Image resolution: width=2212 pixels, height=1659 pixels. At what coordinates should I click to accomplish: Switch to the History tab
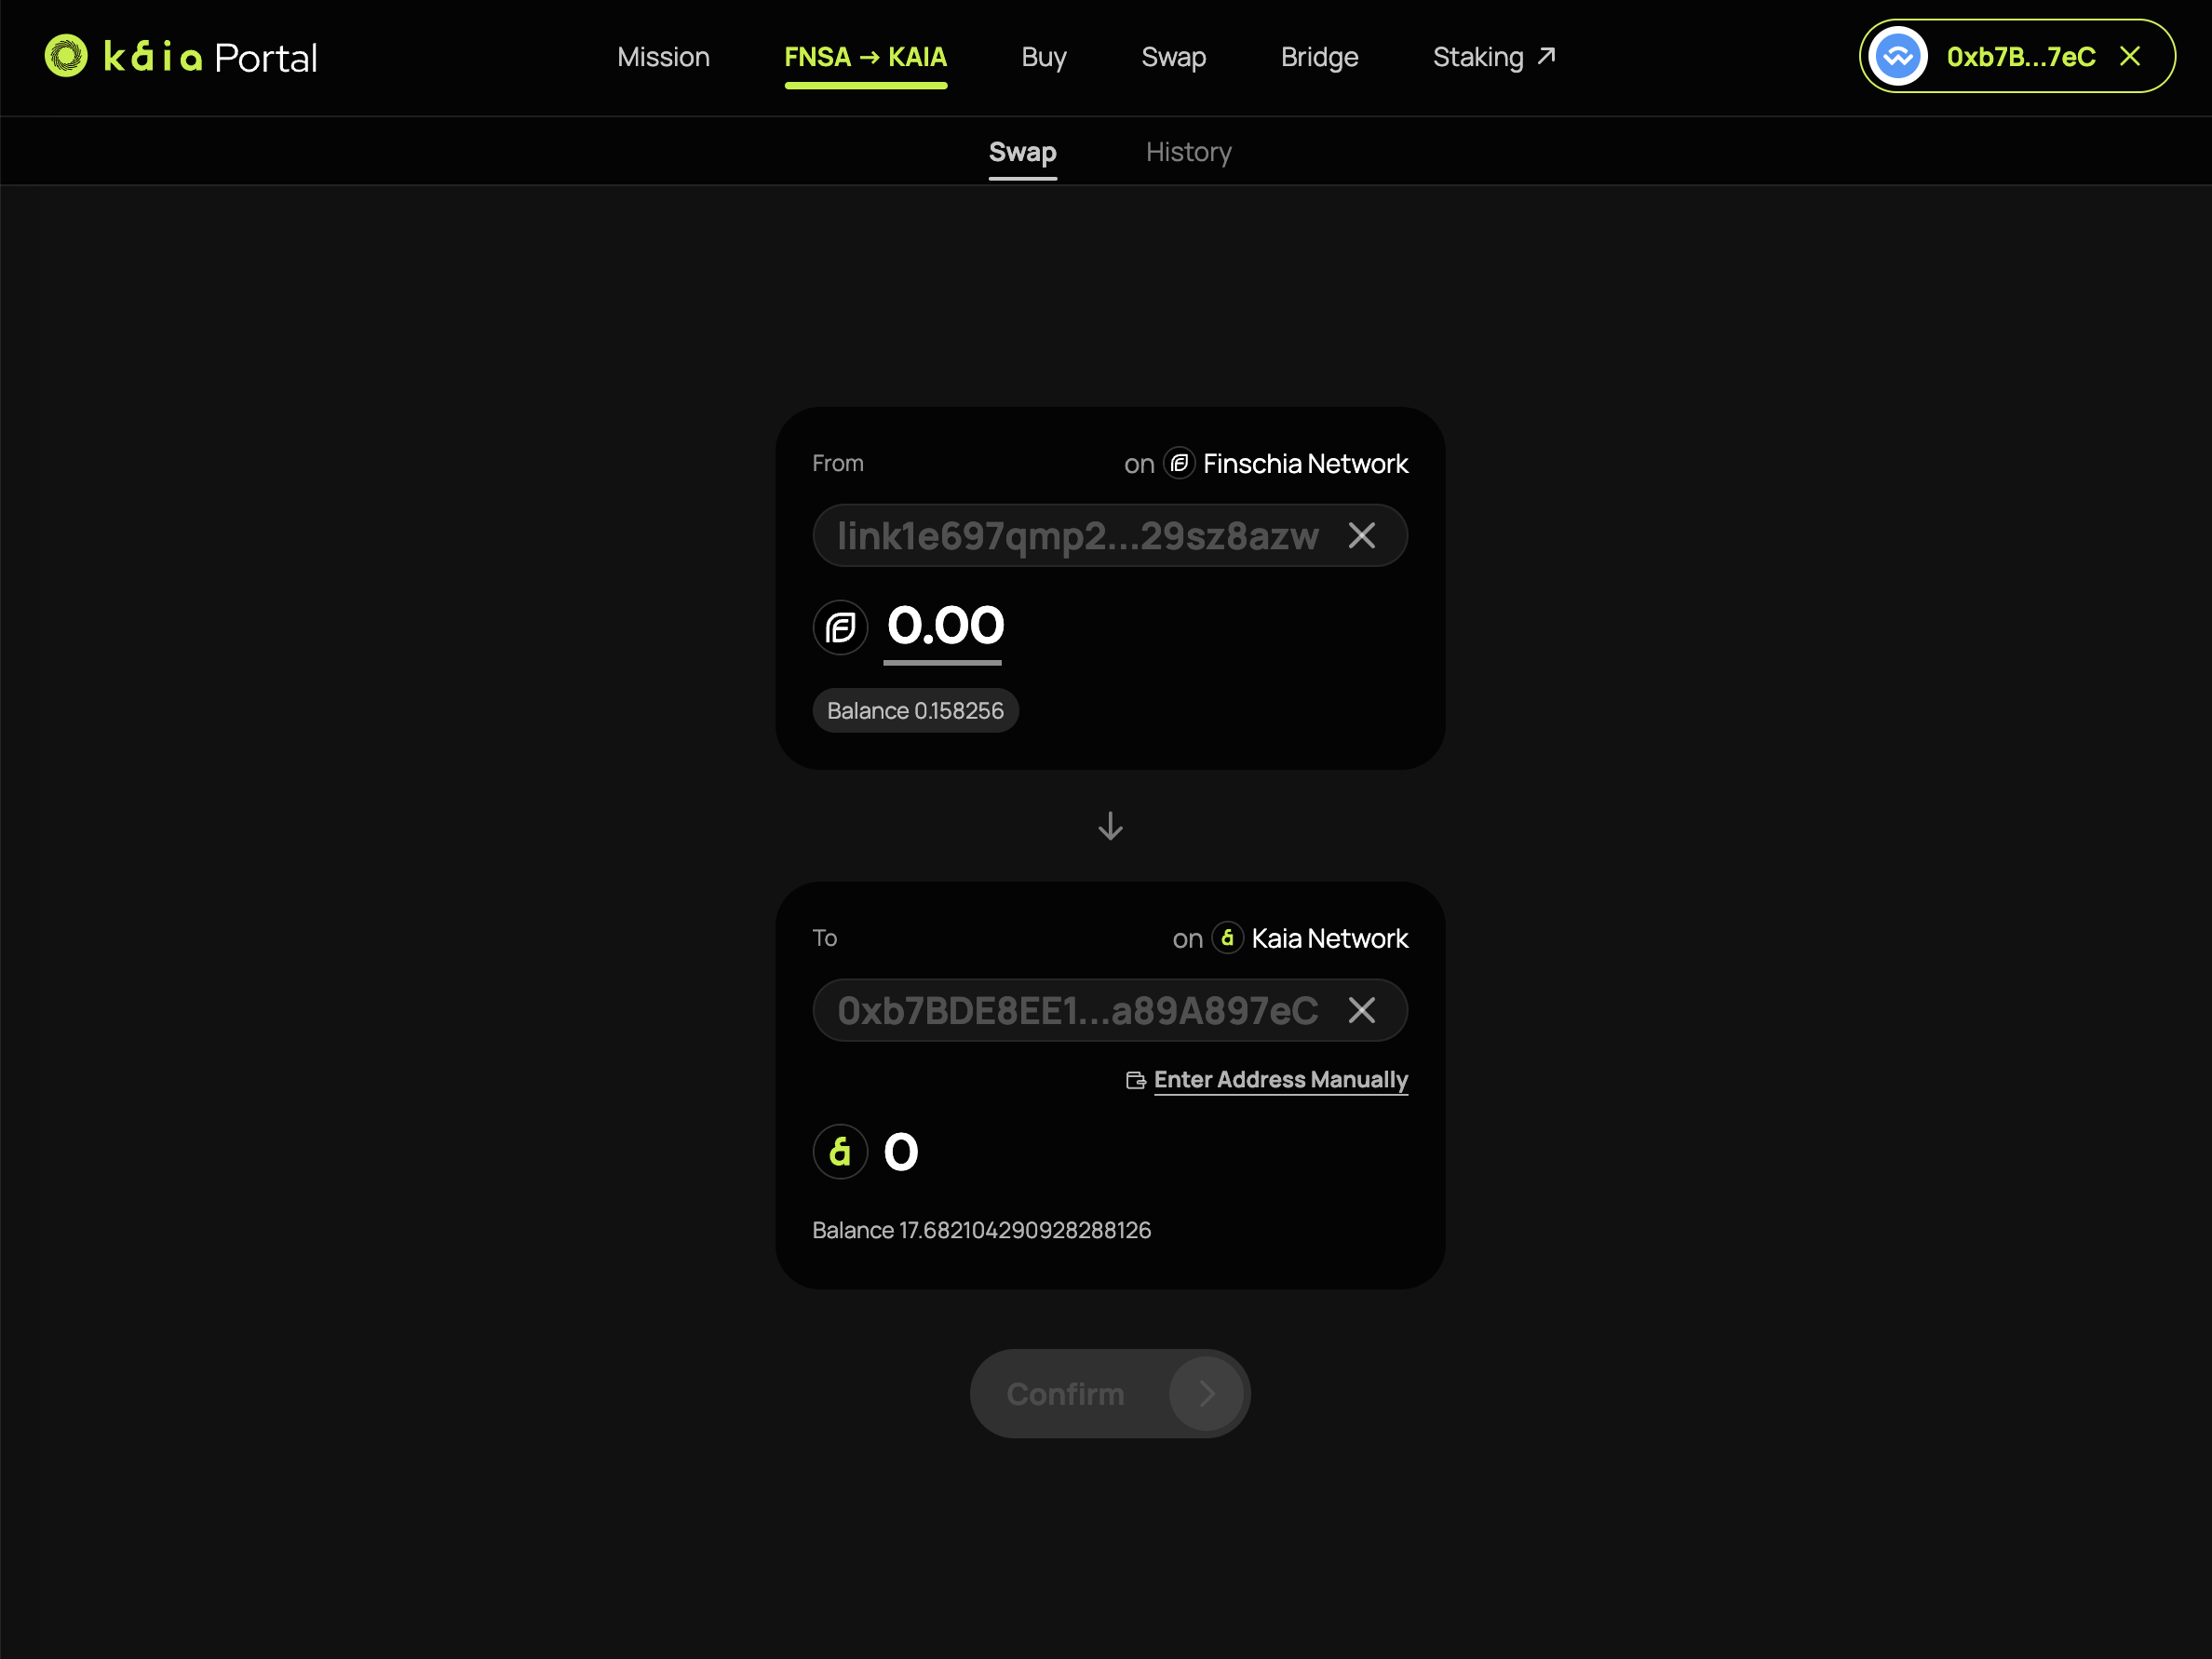point(1188,152)
